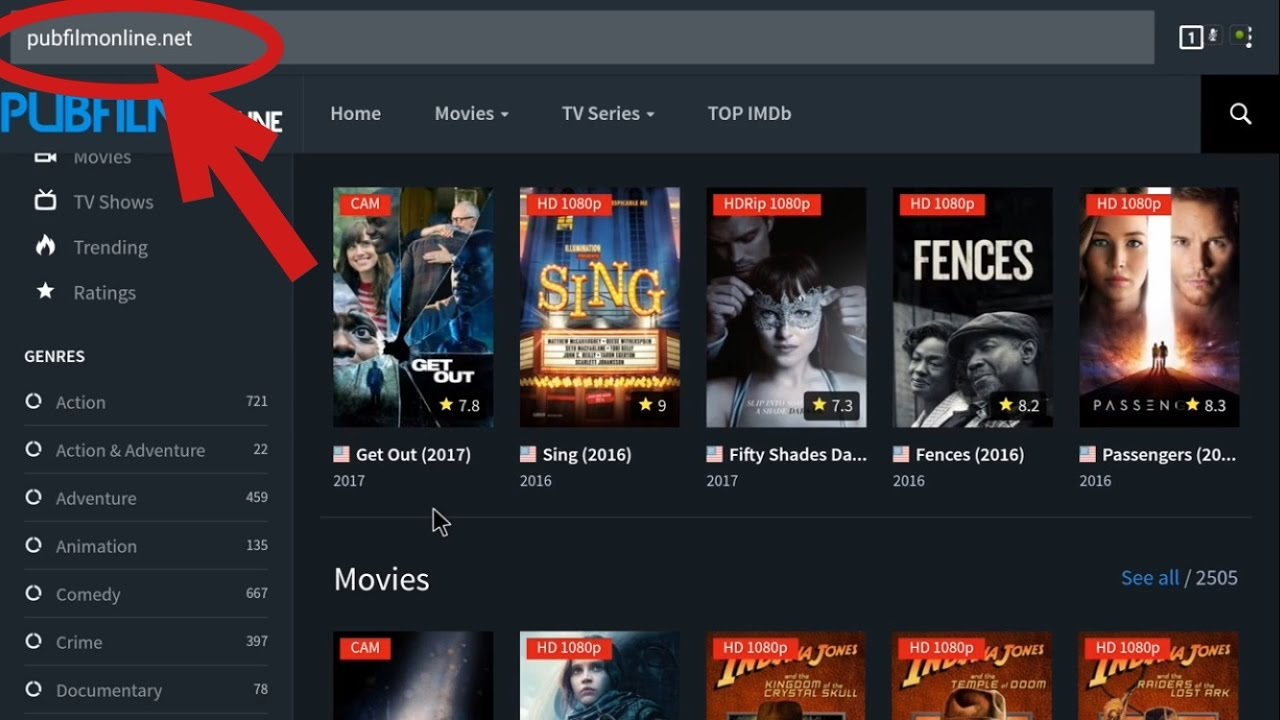Click the Sing (2016) title

586,454
